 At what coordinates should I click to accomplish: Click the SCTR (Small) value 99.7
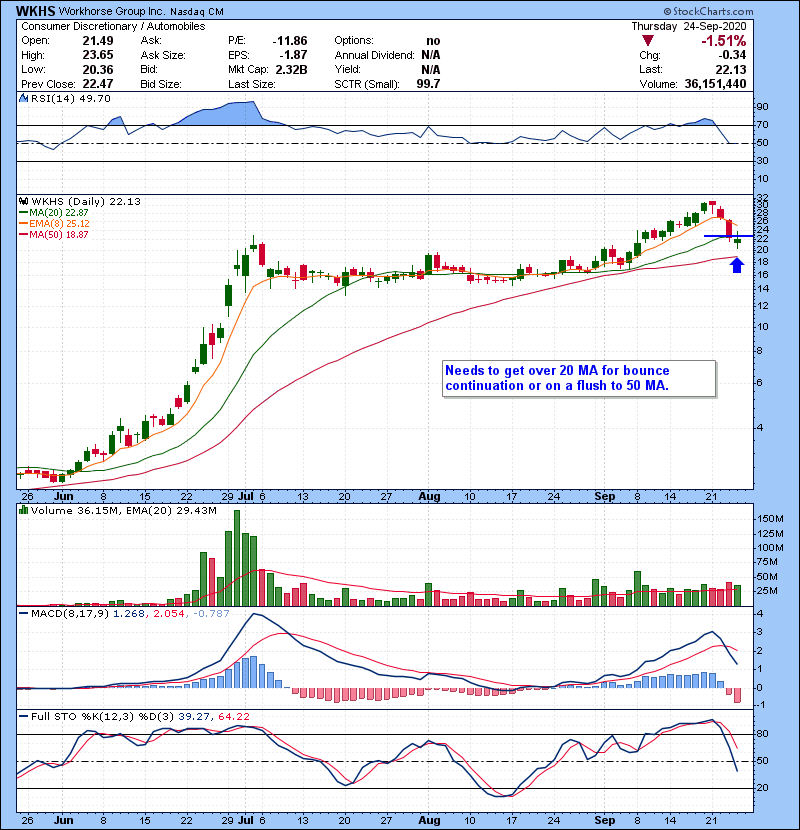pos(428,84)
